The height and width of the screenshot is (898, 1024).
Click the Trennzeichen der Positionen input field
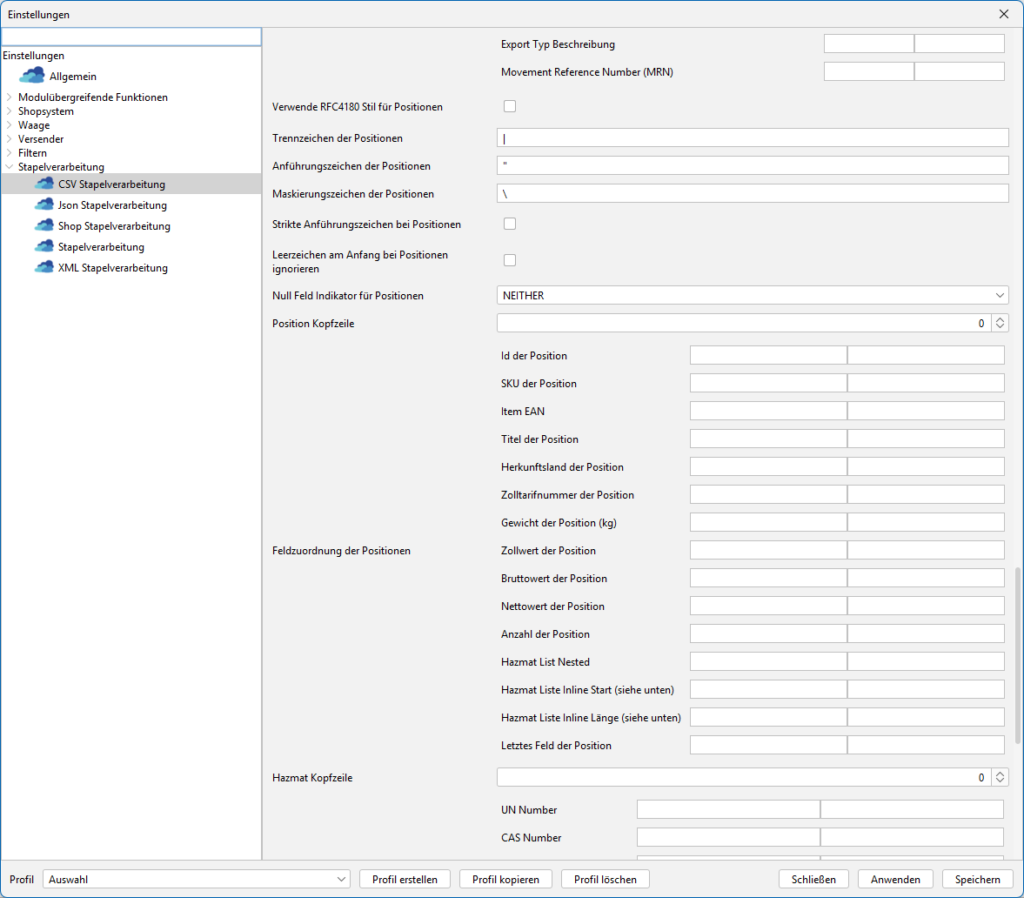[752, 138]
